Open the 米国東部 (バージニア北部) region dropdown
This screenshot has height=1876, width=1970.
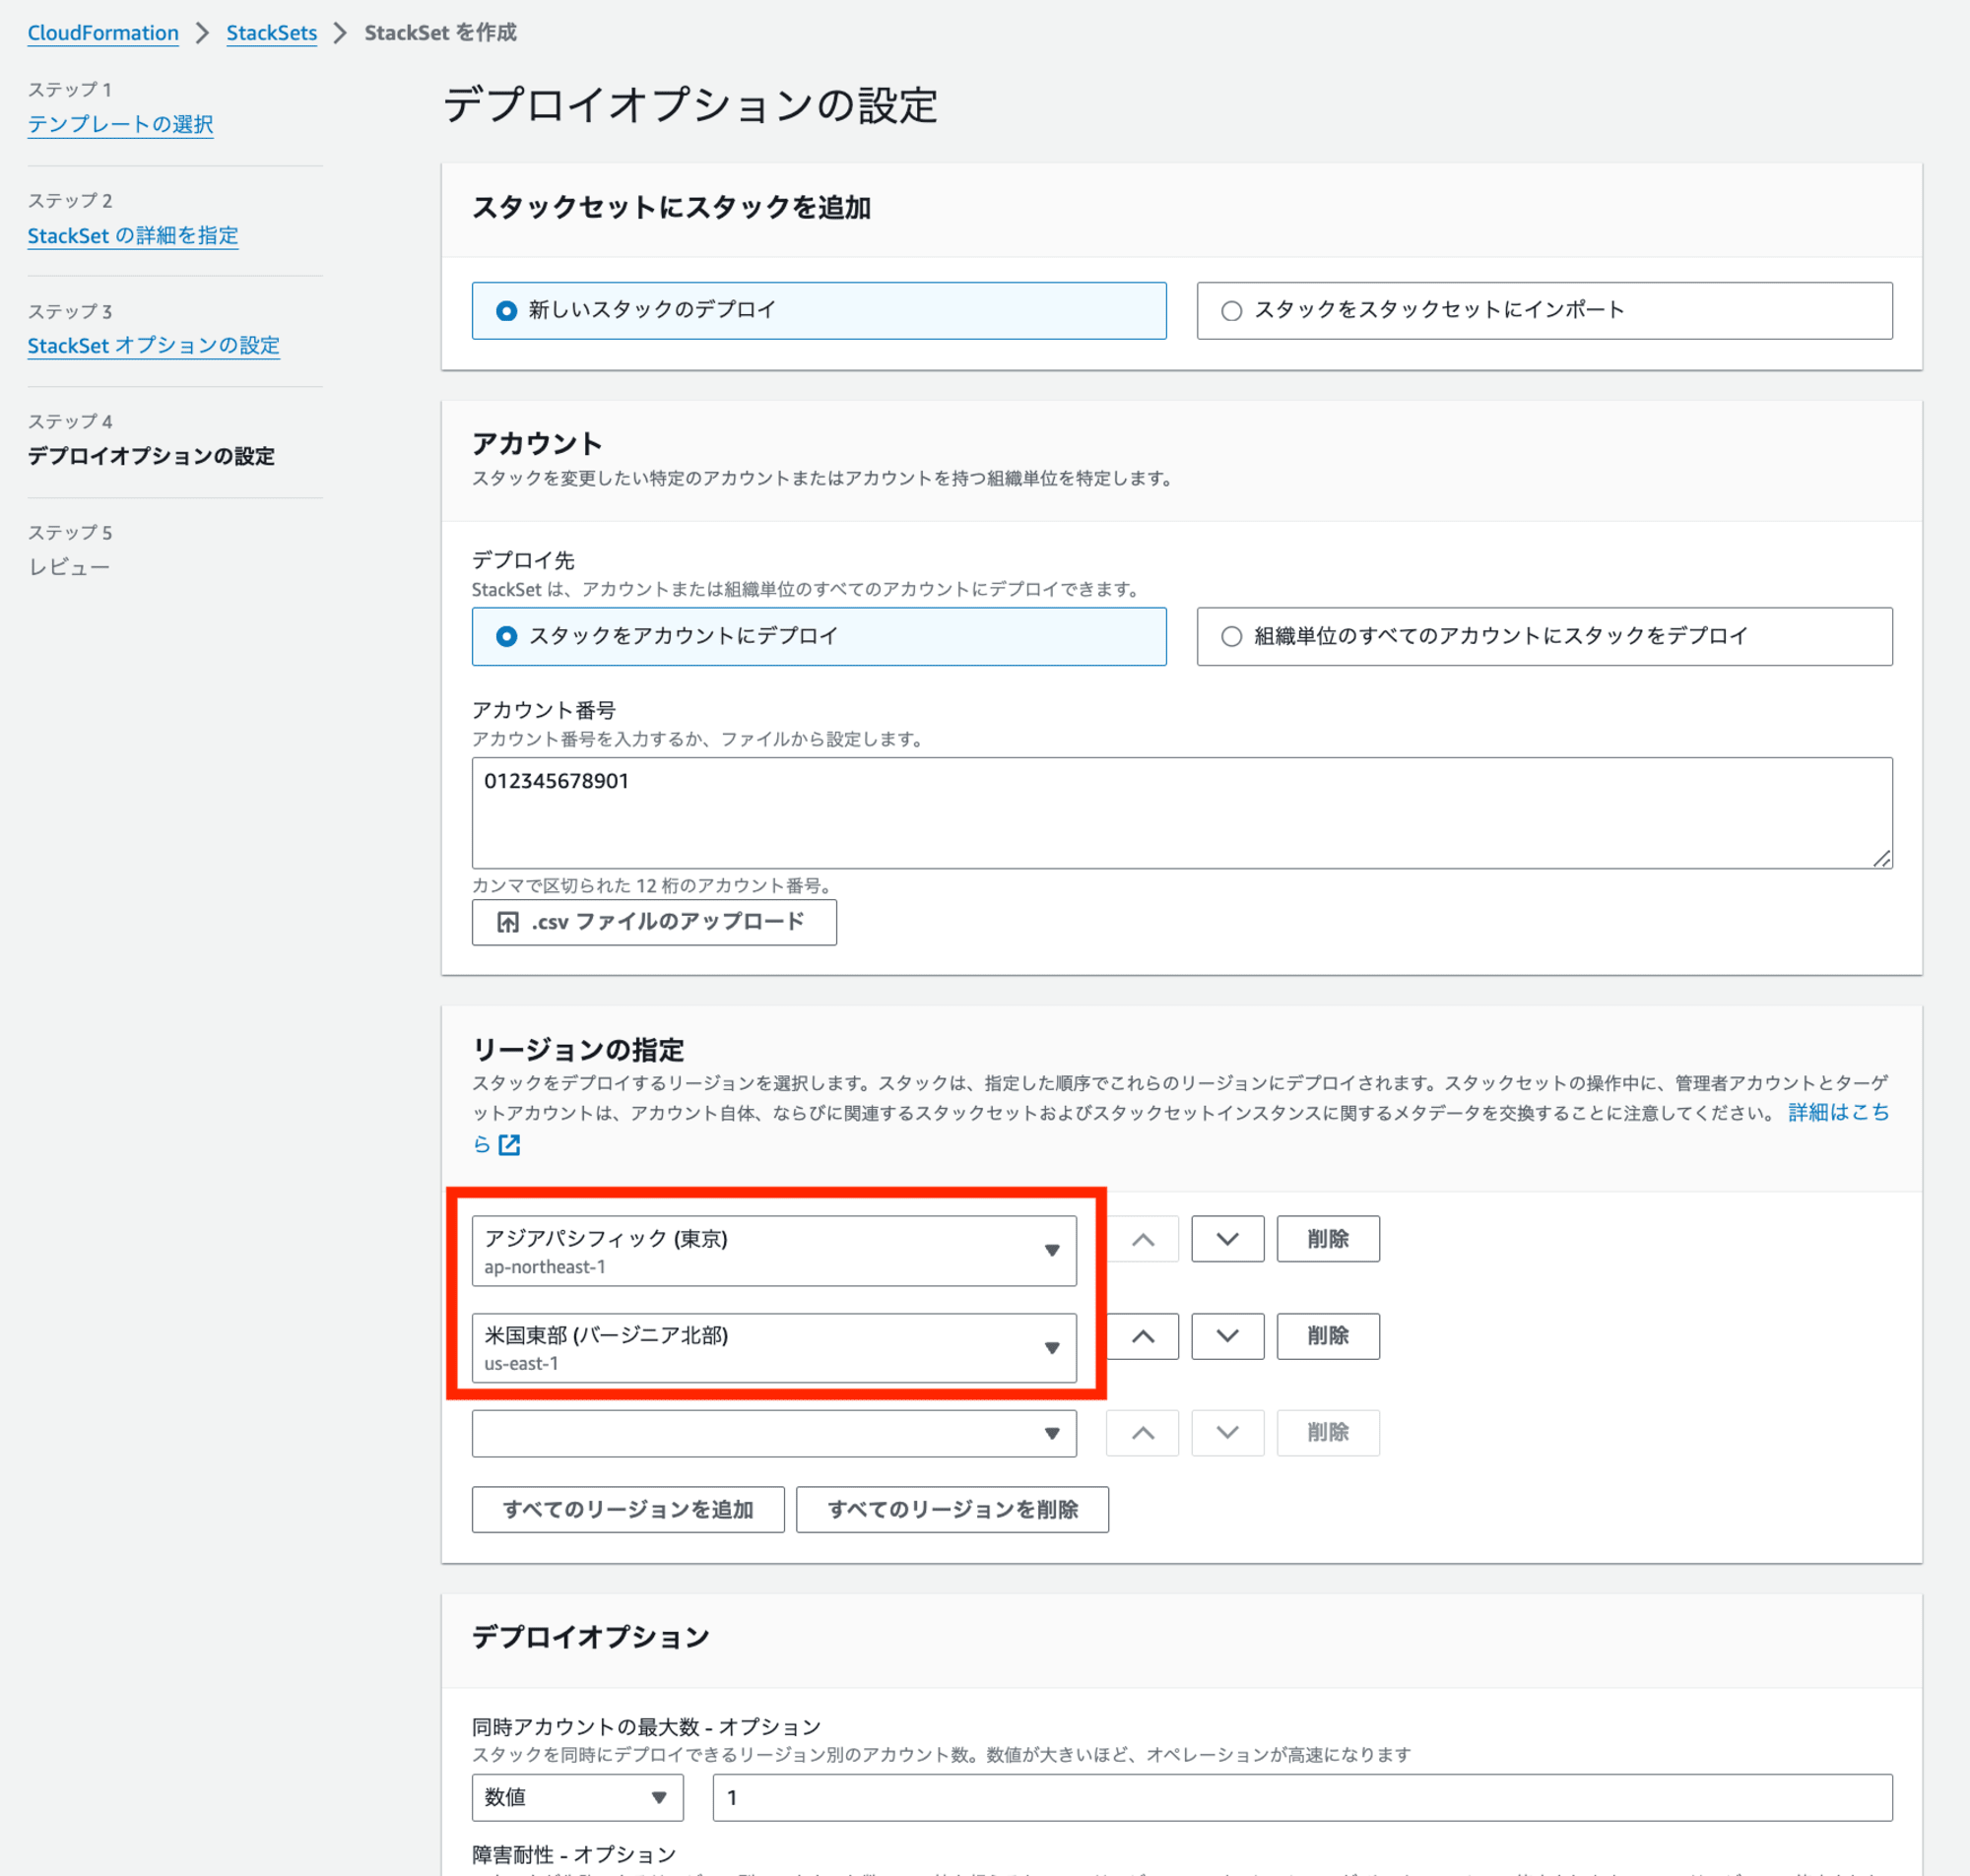[774, 1348]
